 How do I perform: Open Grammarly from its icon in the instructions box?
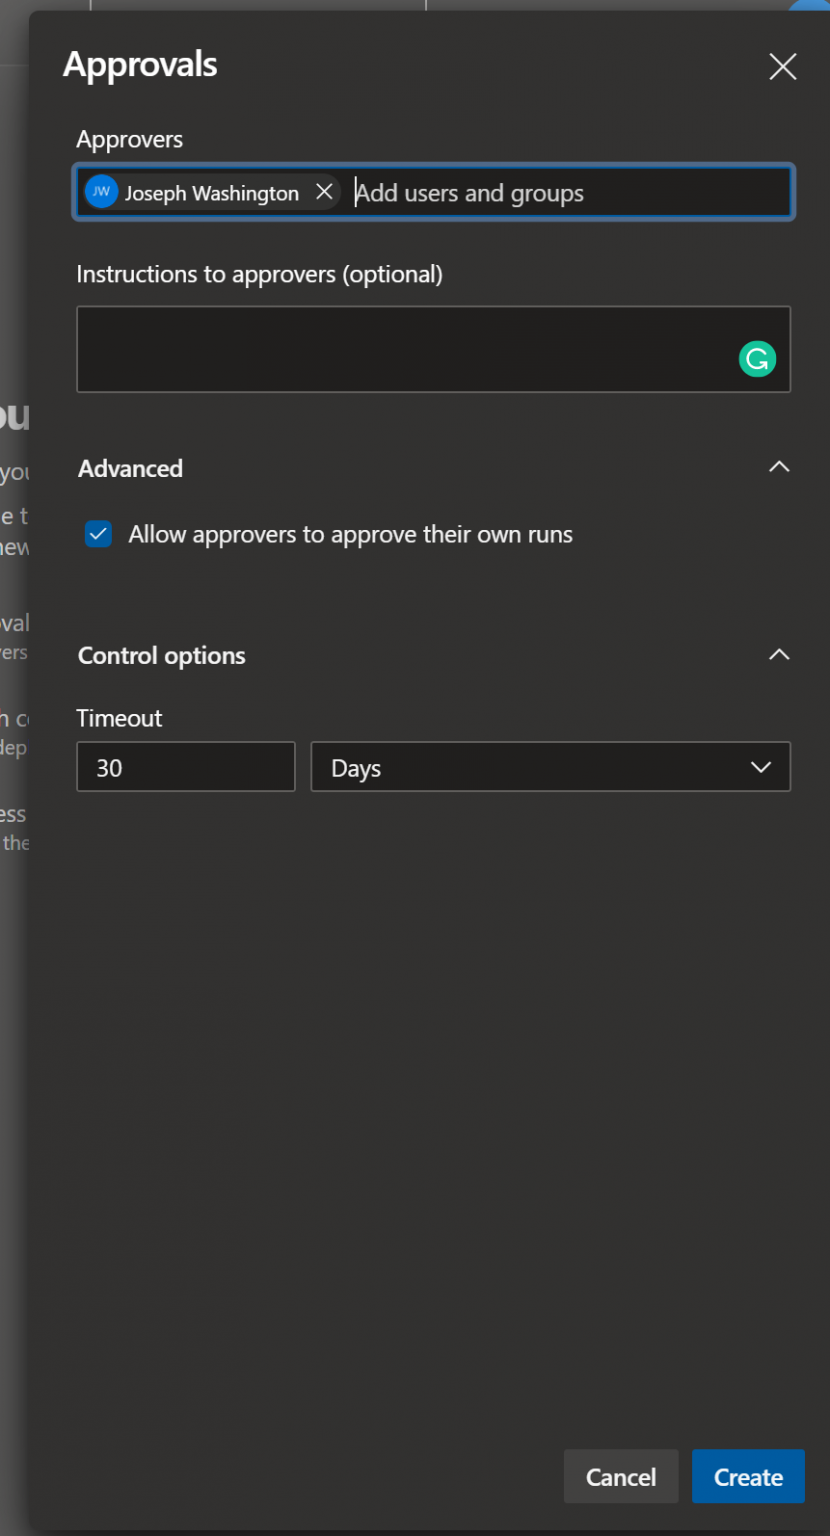tap(757, 358)
